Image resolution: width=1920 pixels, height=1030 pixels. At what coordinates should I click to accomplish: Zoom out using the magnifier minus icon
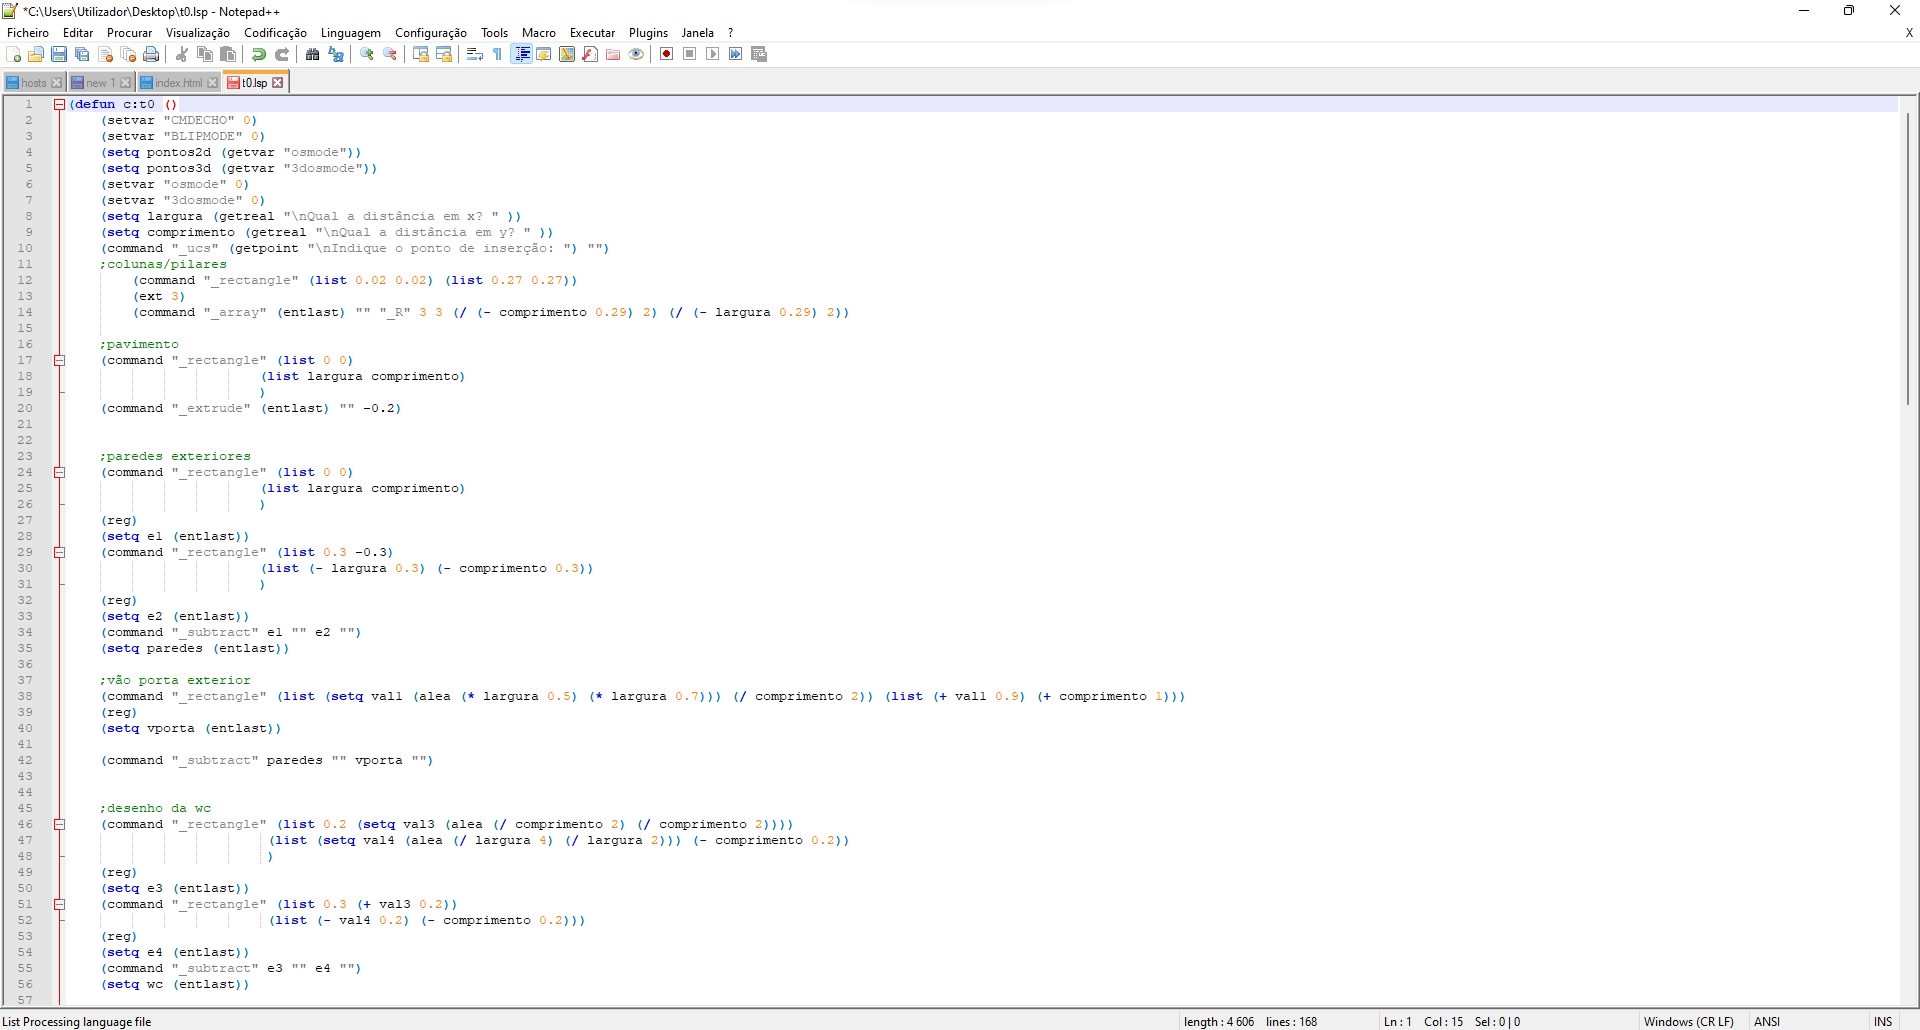(390, 55)
